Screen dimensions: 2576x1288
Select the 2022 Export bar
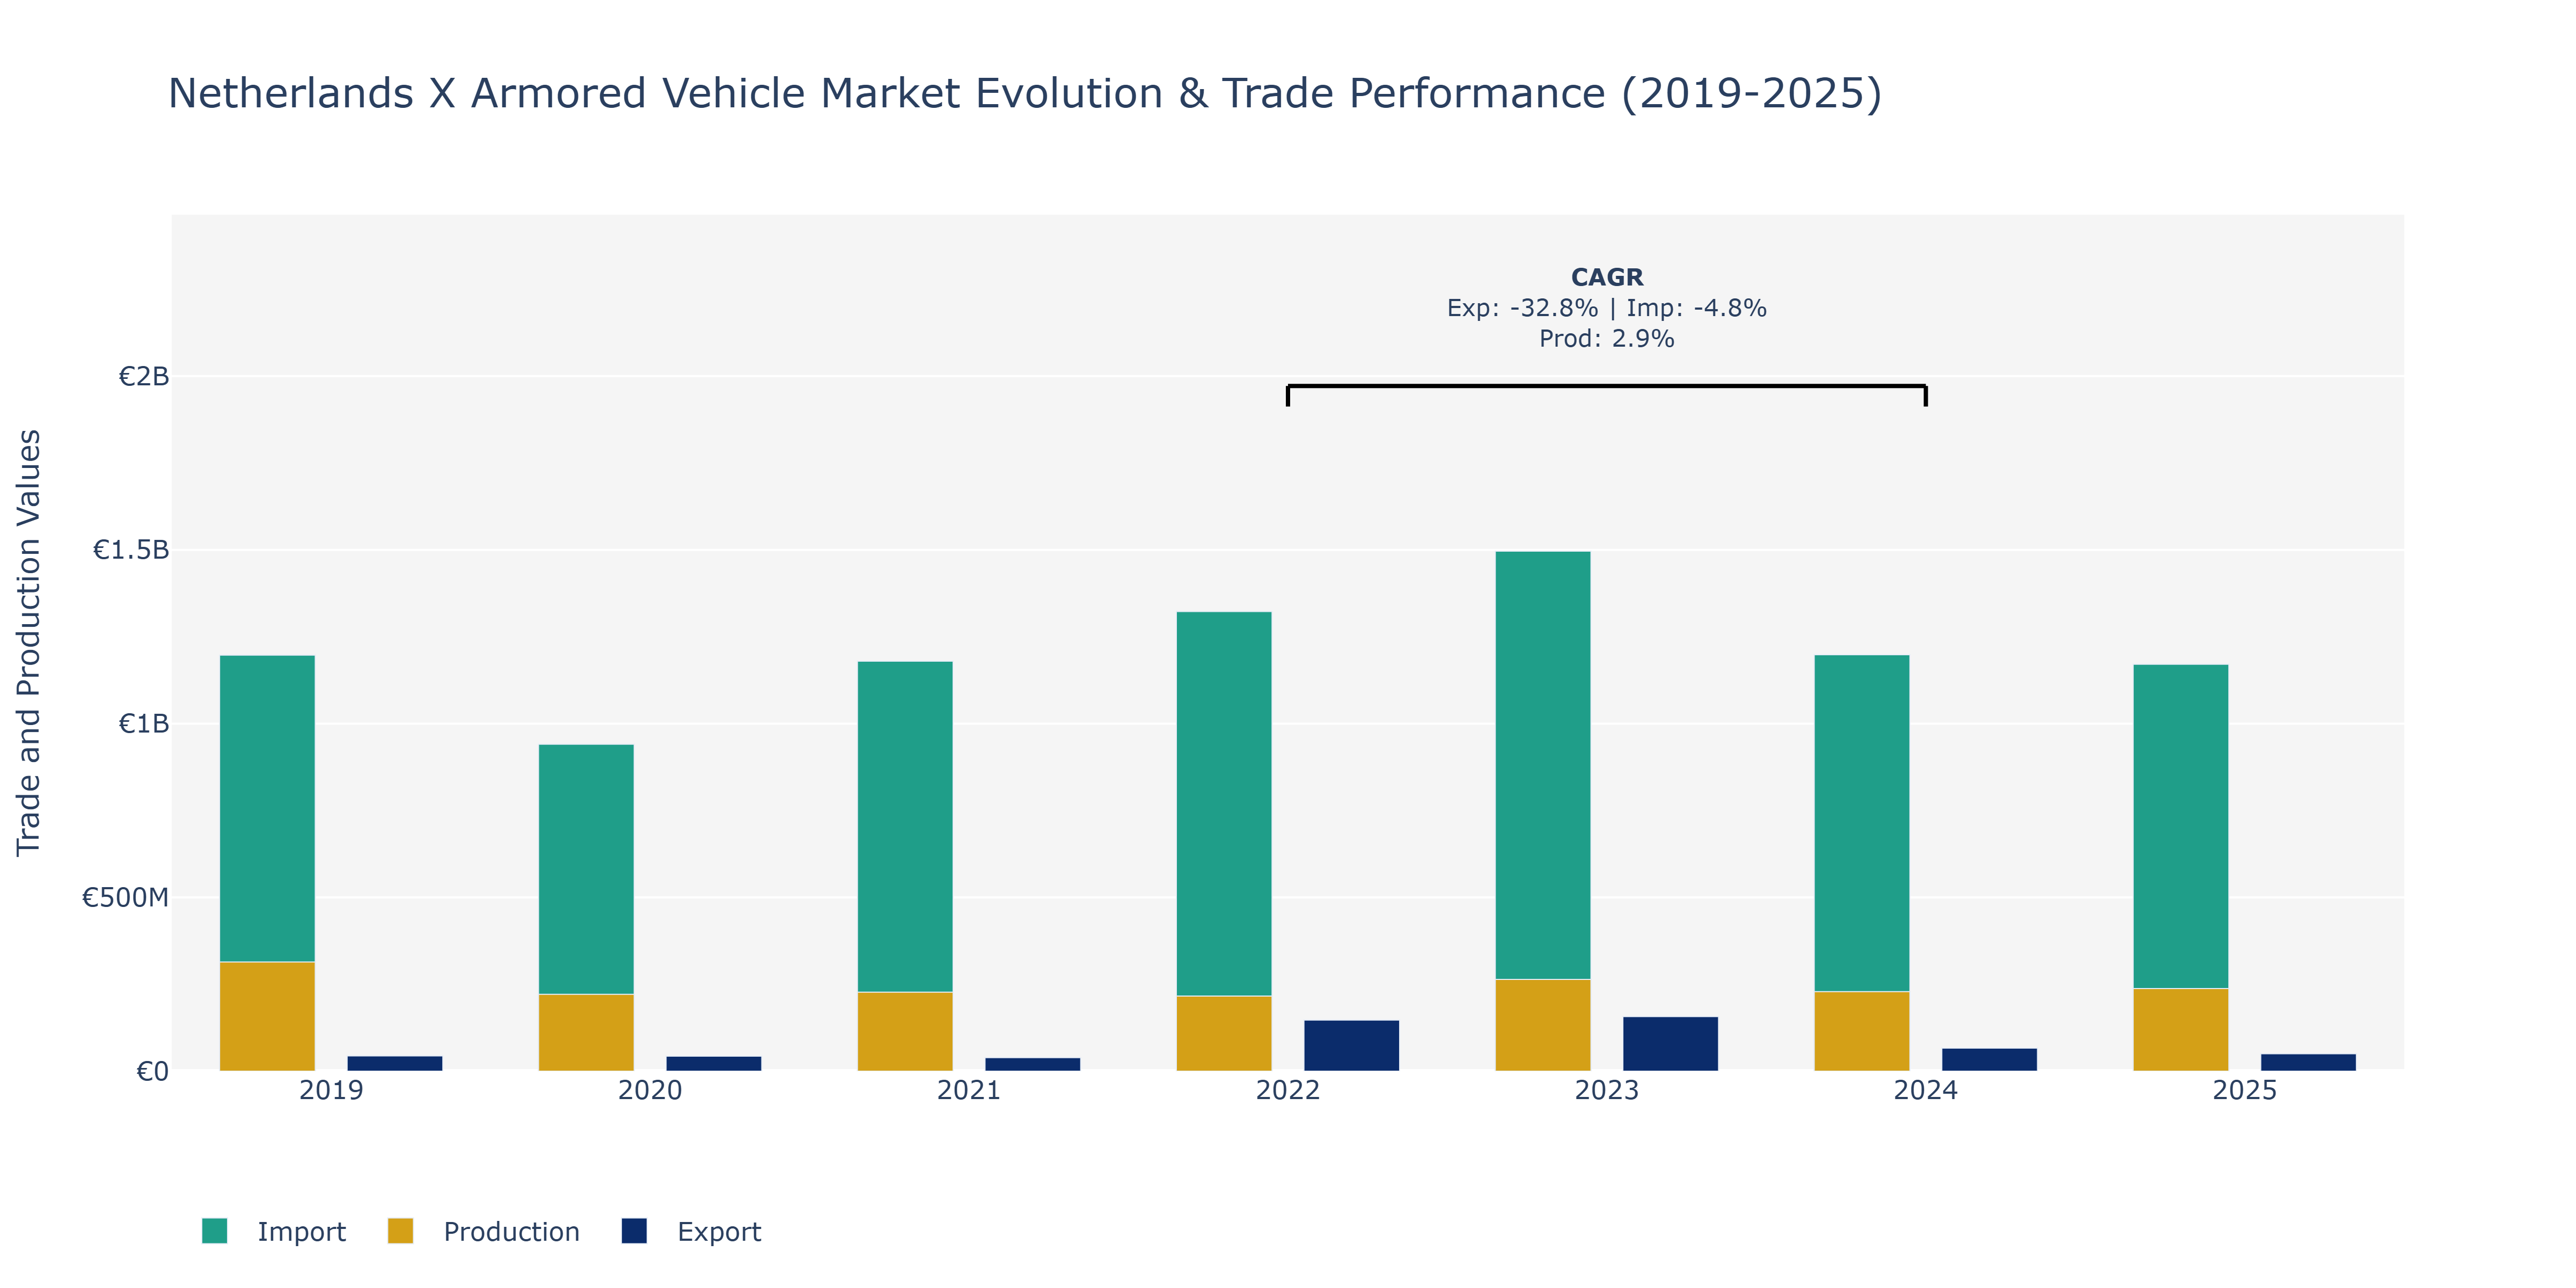(x=1352, y=1045)
